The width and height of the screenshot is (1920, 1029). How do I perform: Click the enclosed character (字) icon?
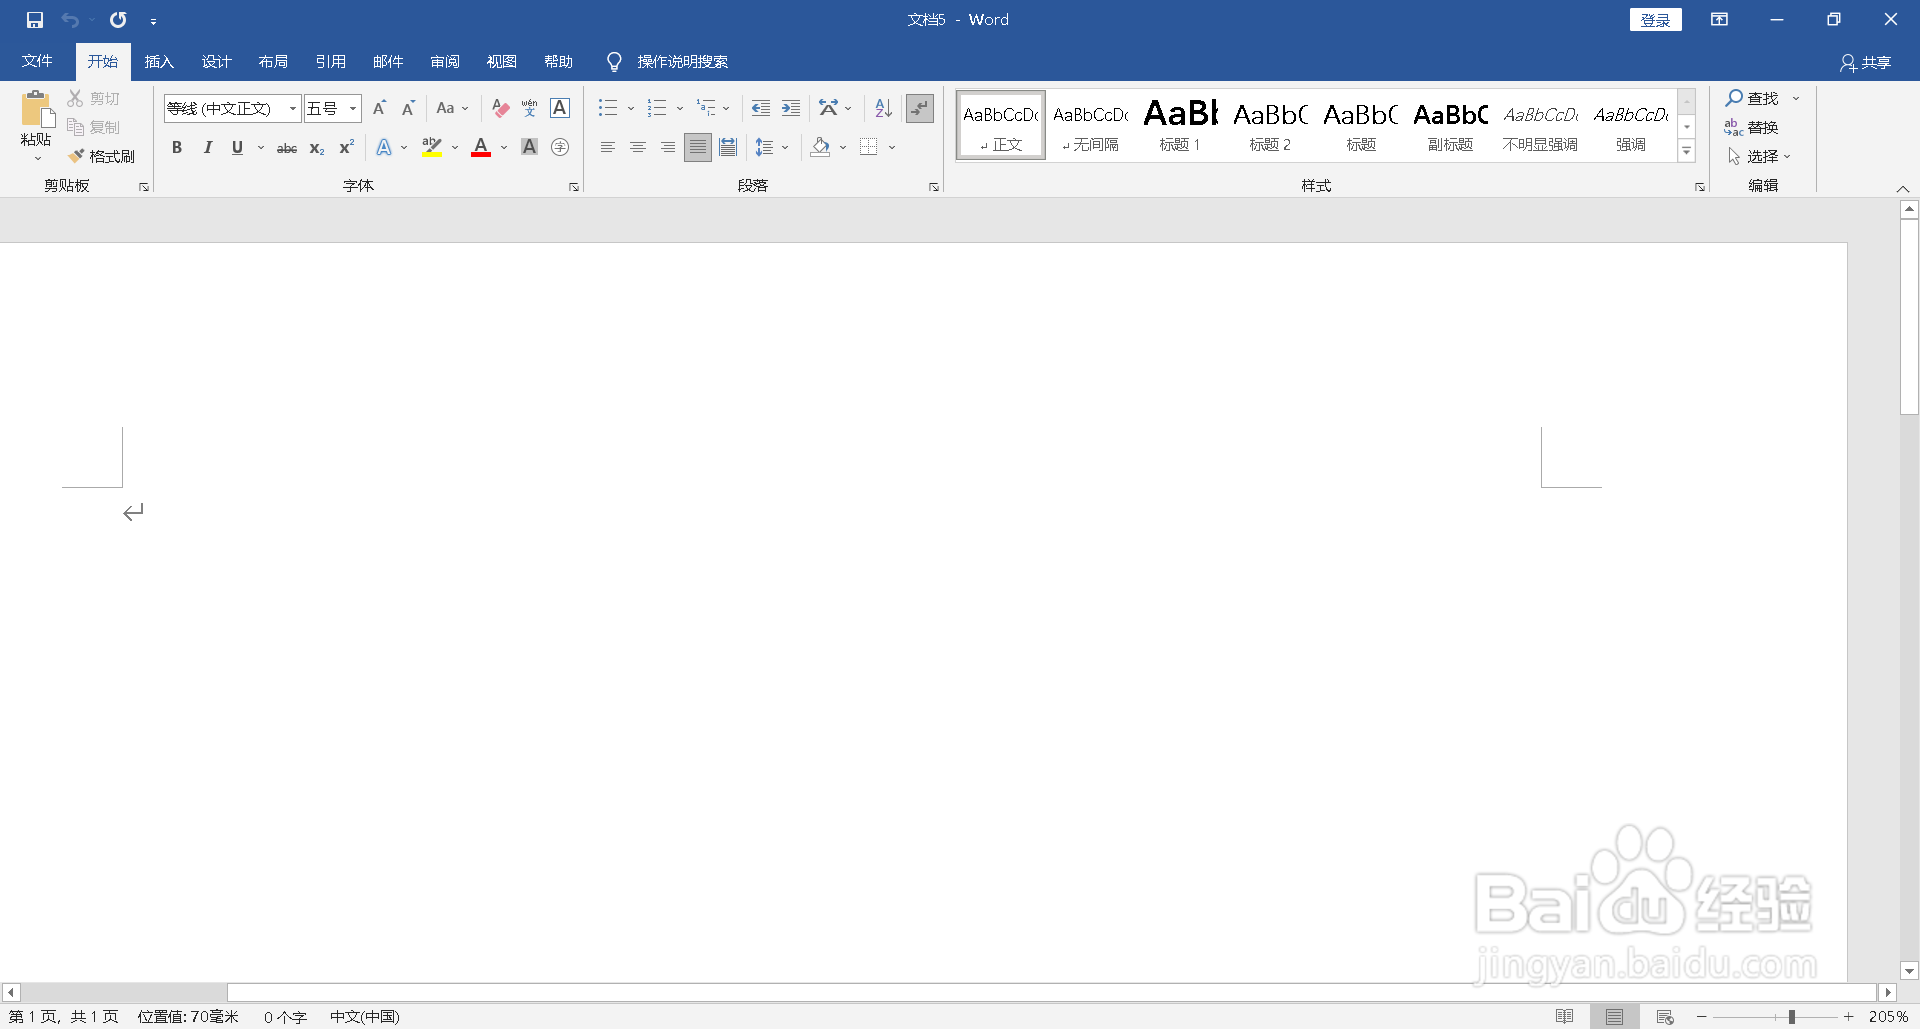560,147
